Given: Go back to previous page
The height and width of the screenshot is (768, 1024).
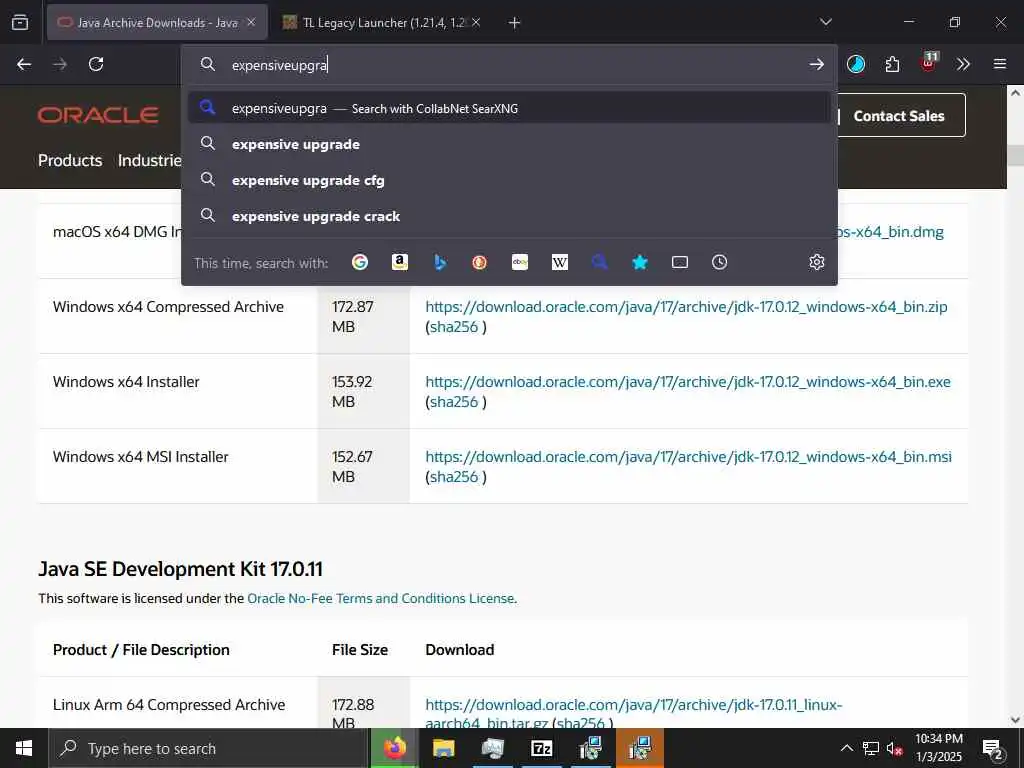Looking at the screenshot, I should pos(24,65).
